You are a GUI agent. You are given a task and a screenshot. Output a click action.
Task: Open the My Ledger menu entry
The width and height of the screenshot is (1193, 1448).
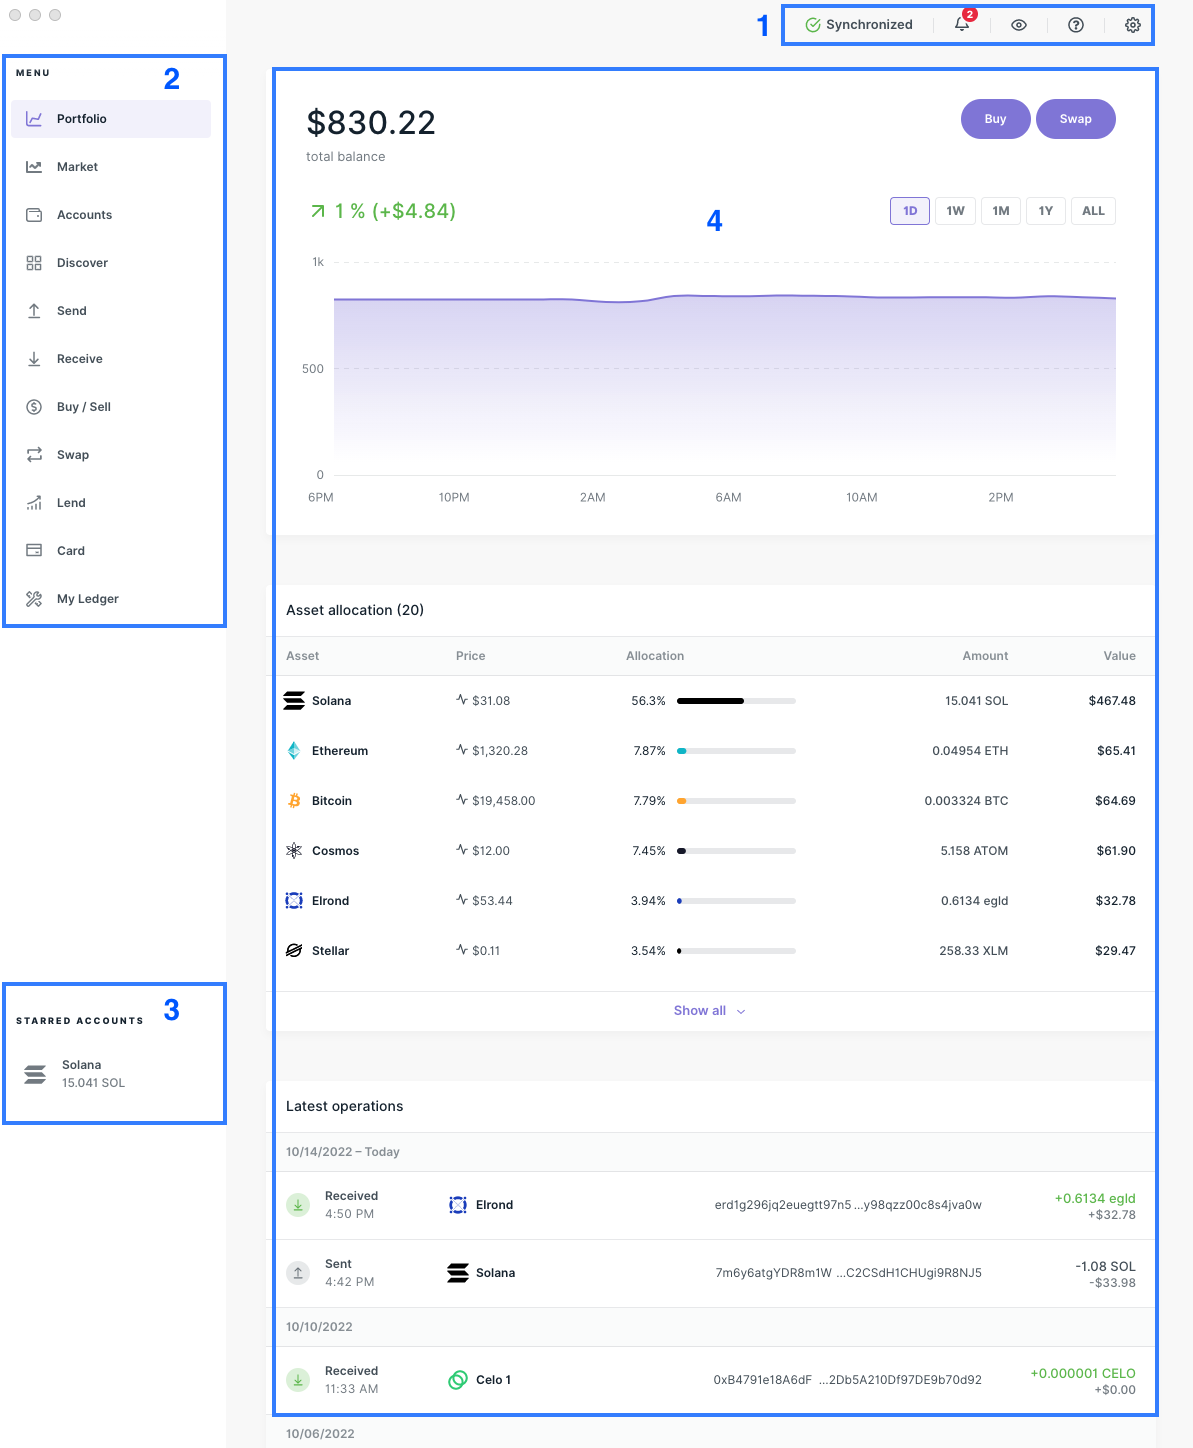point(111,599)
